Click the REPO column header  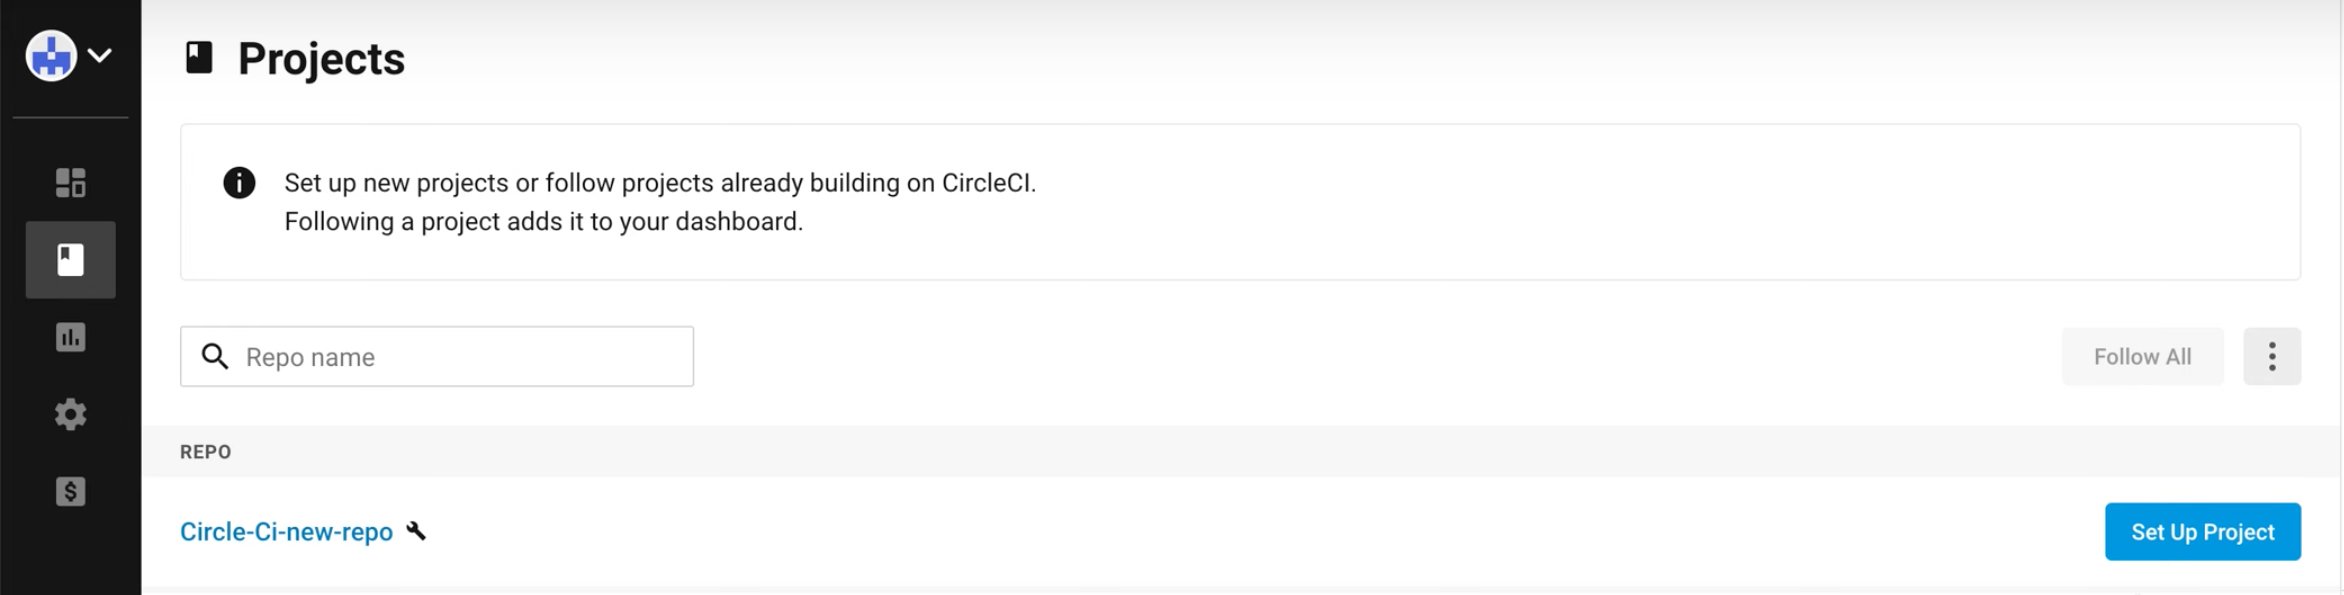[x=206, y=452]
